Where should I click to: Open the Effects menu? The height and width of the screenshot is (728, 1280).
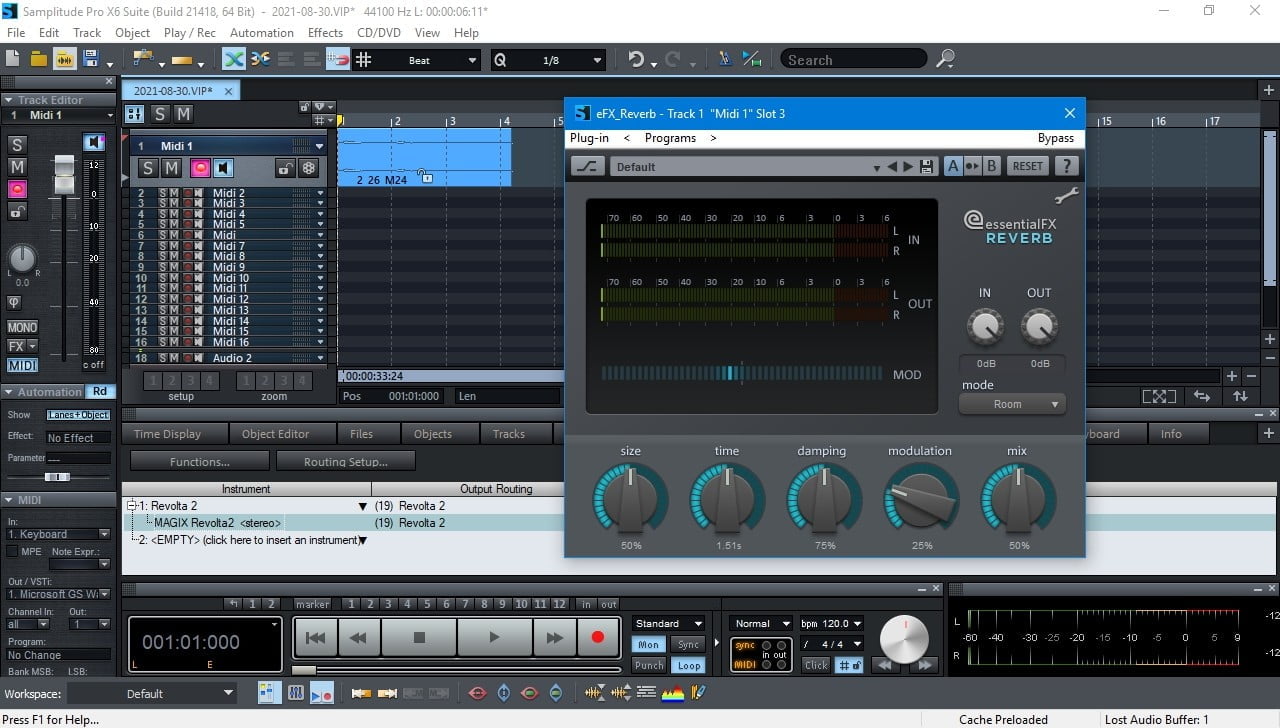click(326, 33)
